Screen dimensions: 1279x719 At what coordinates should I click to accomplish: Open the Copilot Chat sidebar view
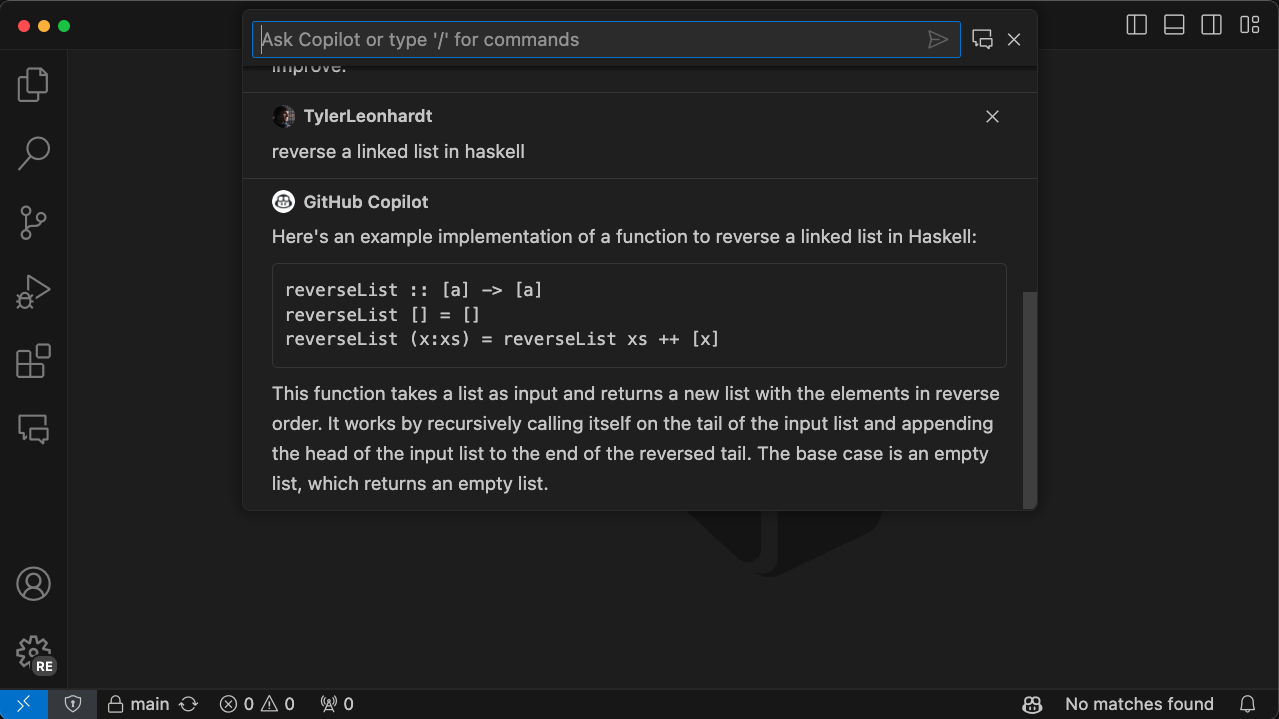click(33, 429)
